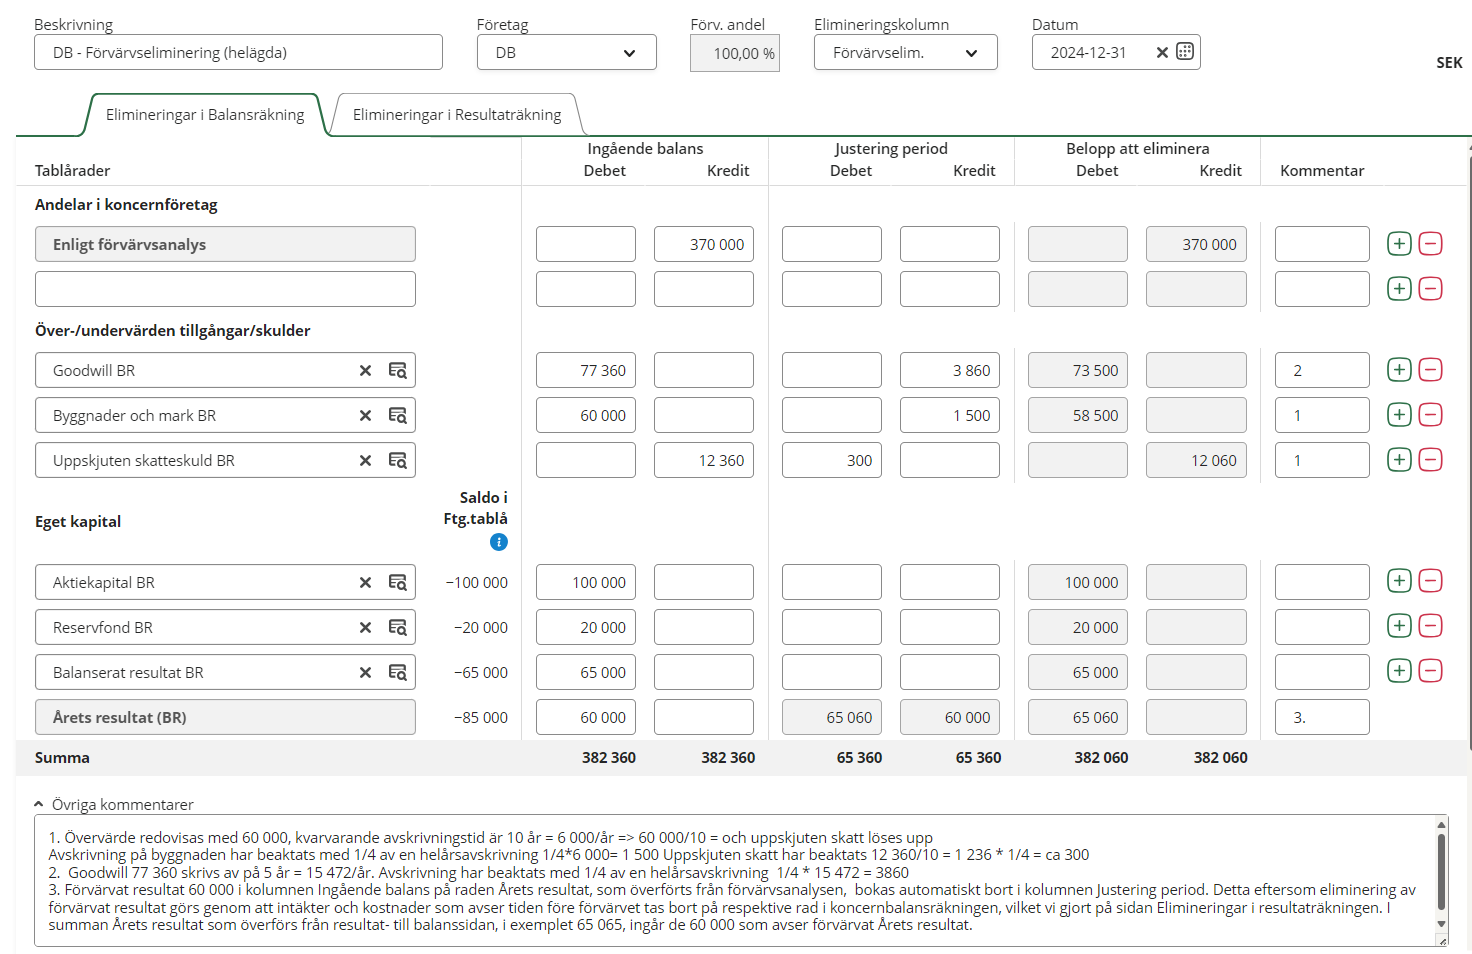1472x954 pixels.
Task: Open the Företag dropdown
Action: 566,53
